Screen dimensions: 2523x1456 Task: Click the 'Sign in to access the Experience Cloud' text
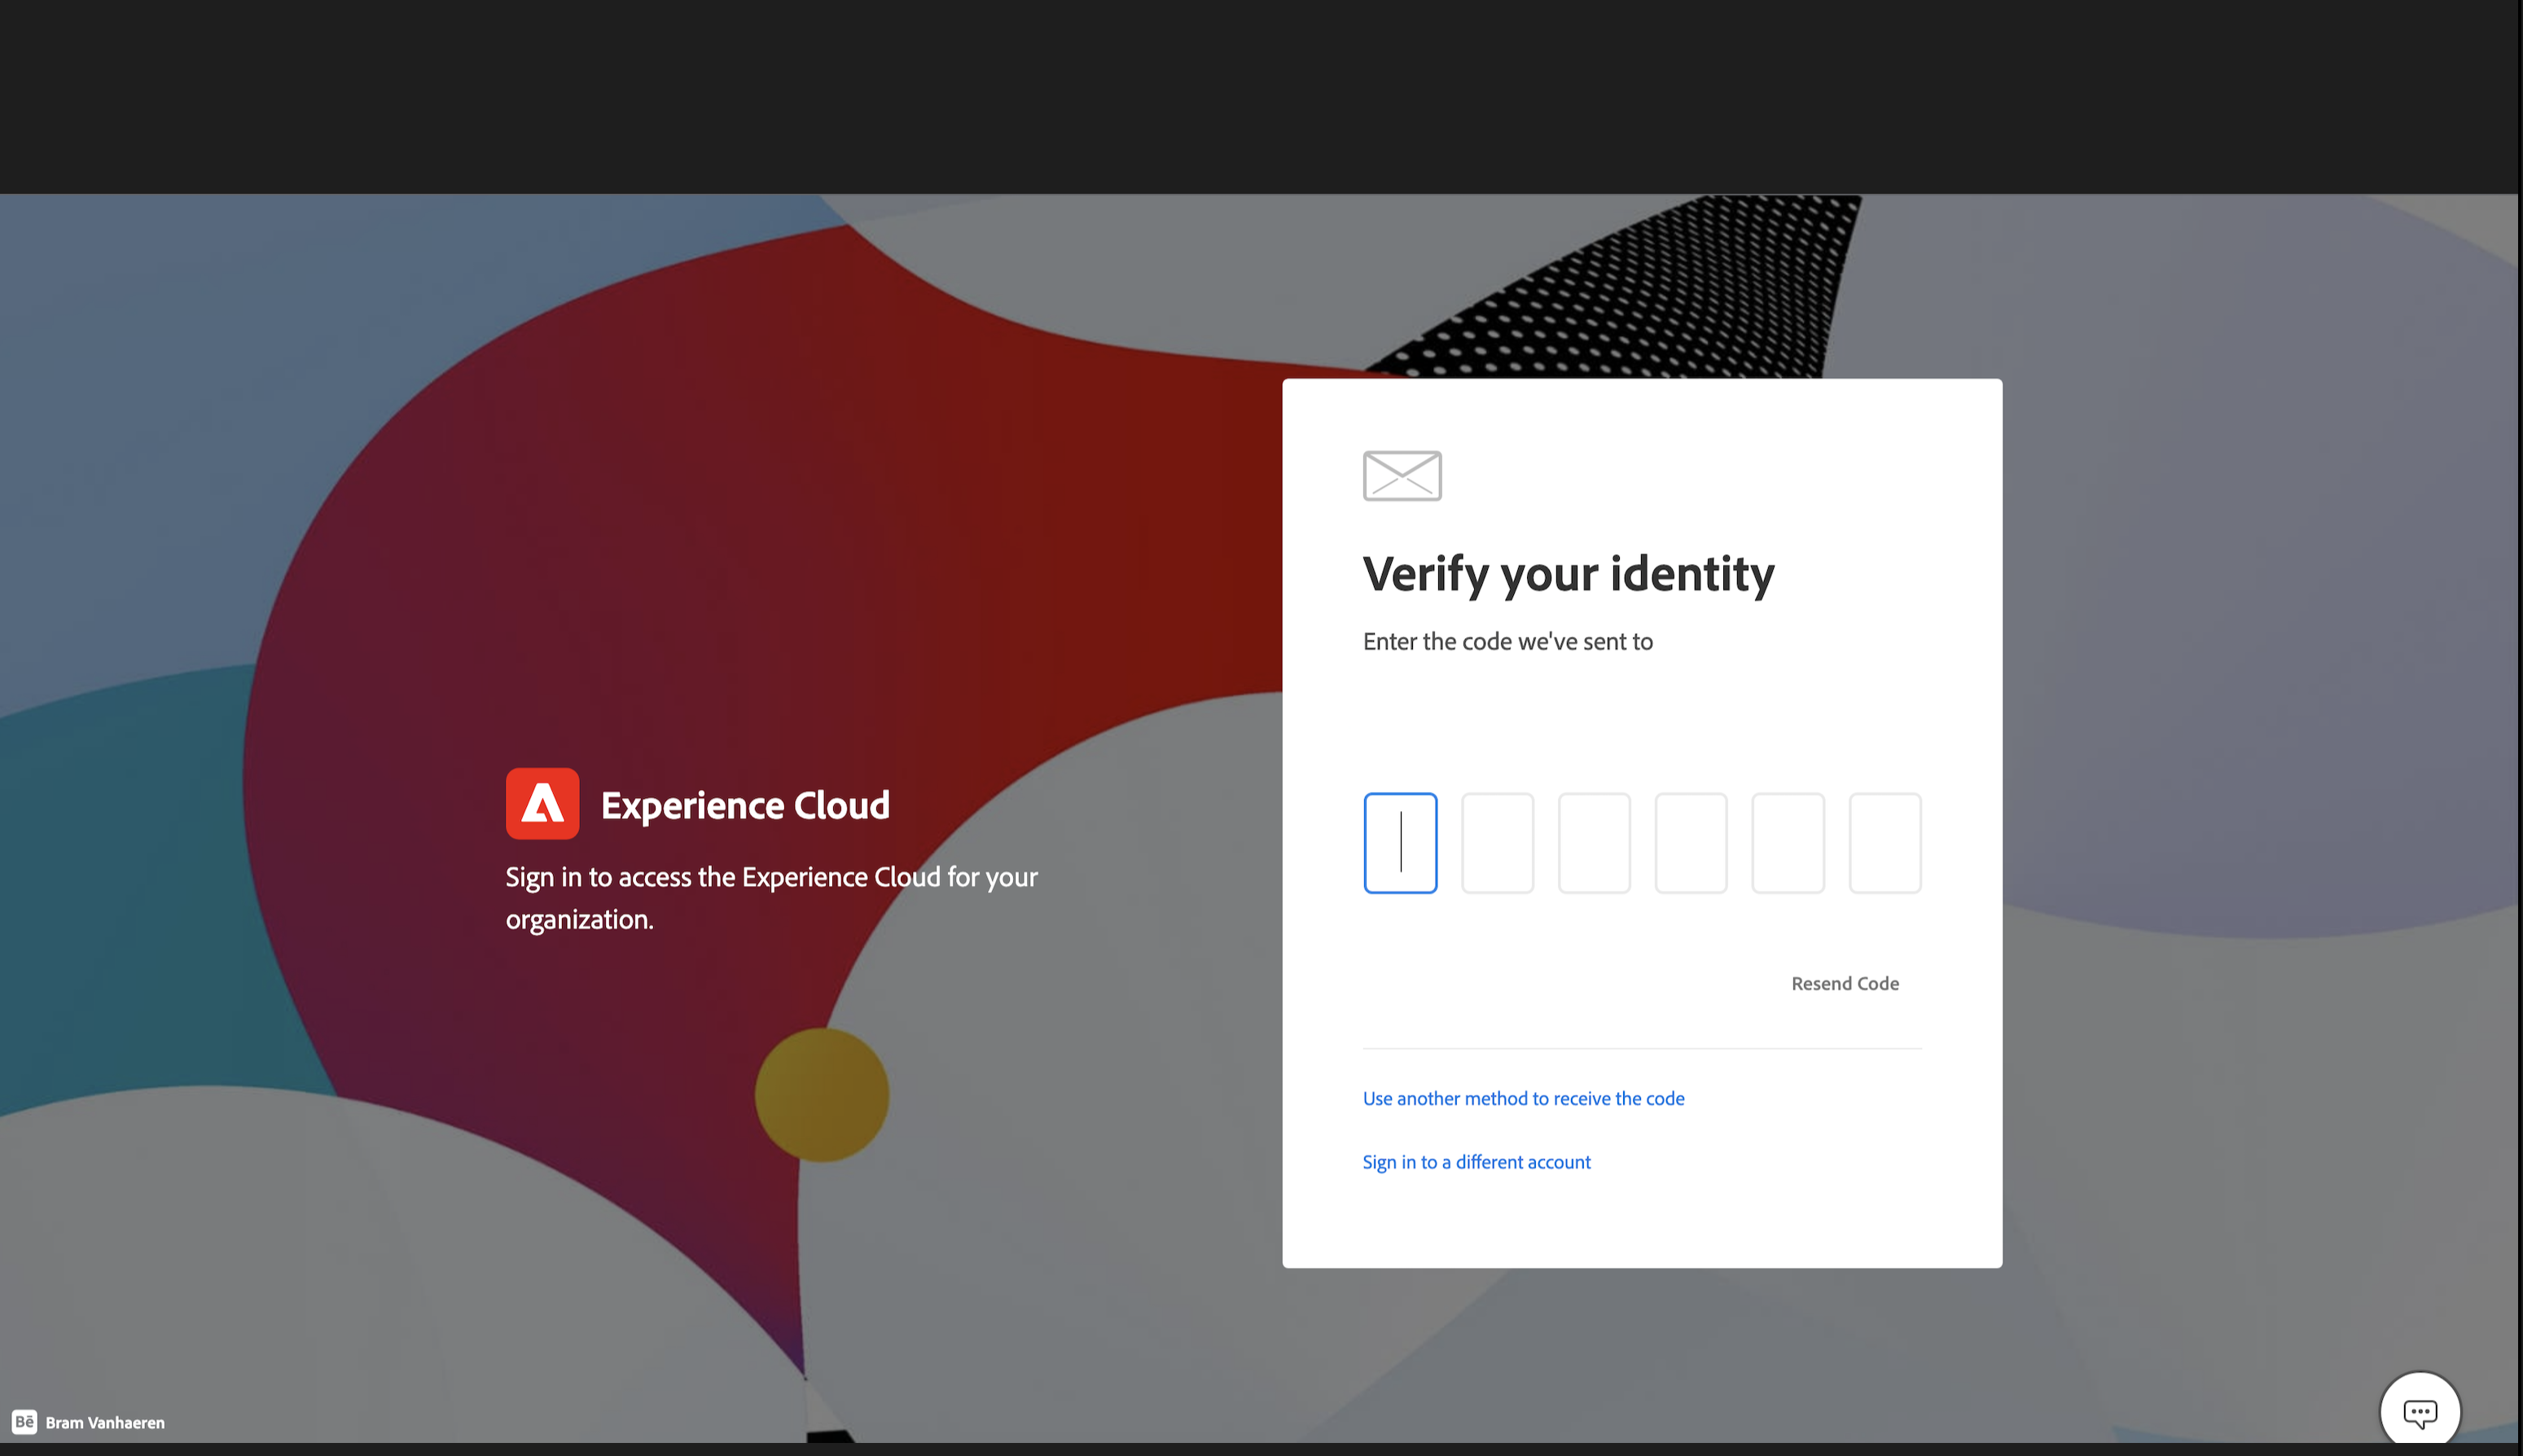(772, 898)
